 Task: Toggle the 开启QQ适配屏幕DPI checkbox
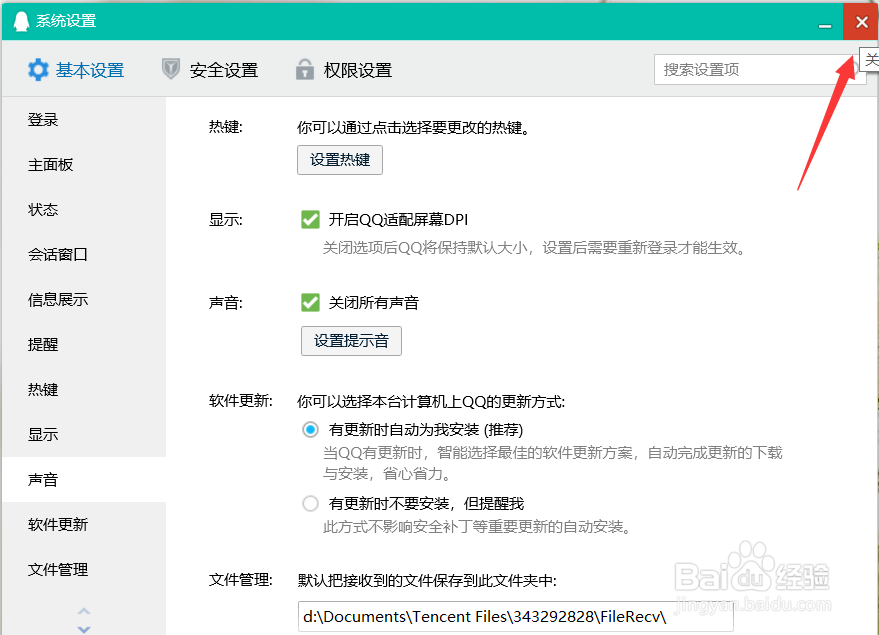tap(310, 219)
